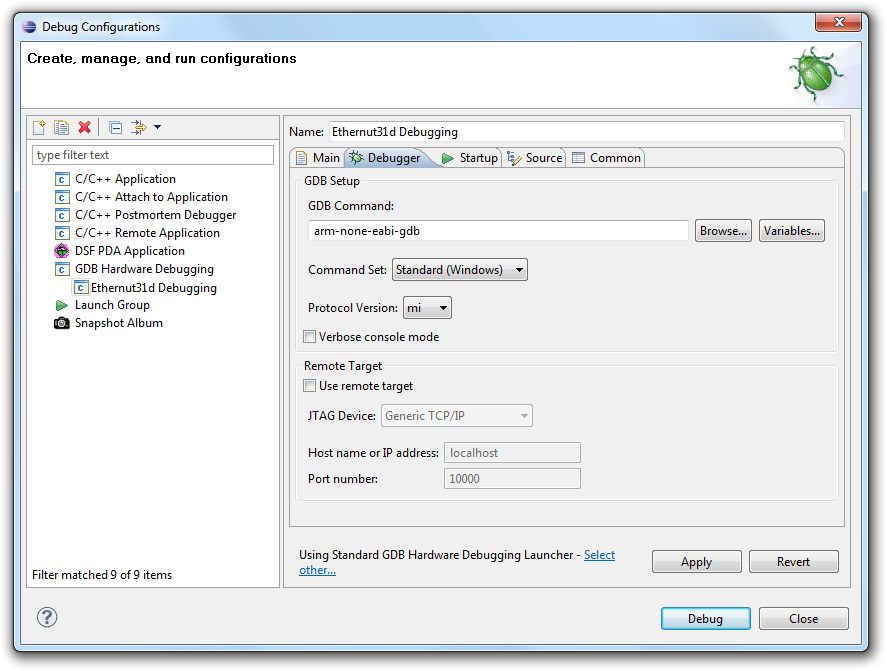Screen dimensions: 887x671
Task: Delete selected configuration with red X icon
Action: (85, 127)
